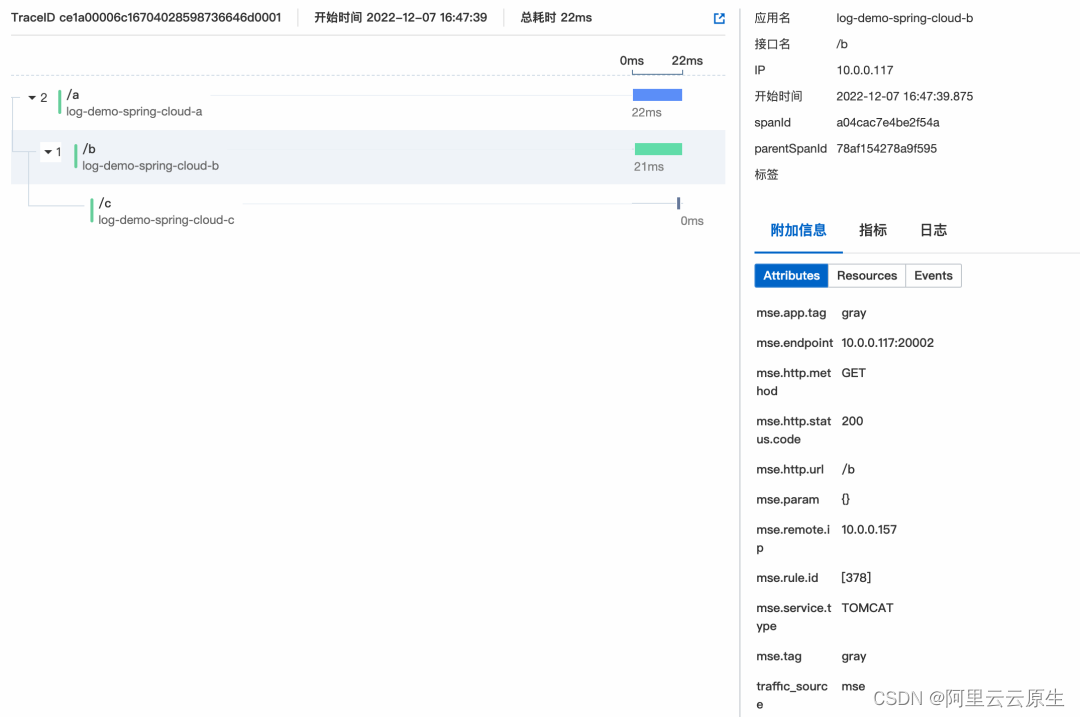Click mse.service.type value TOMCAT
This screenshot has width=1080, height=717.
[867, 608]
